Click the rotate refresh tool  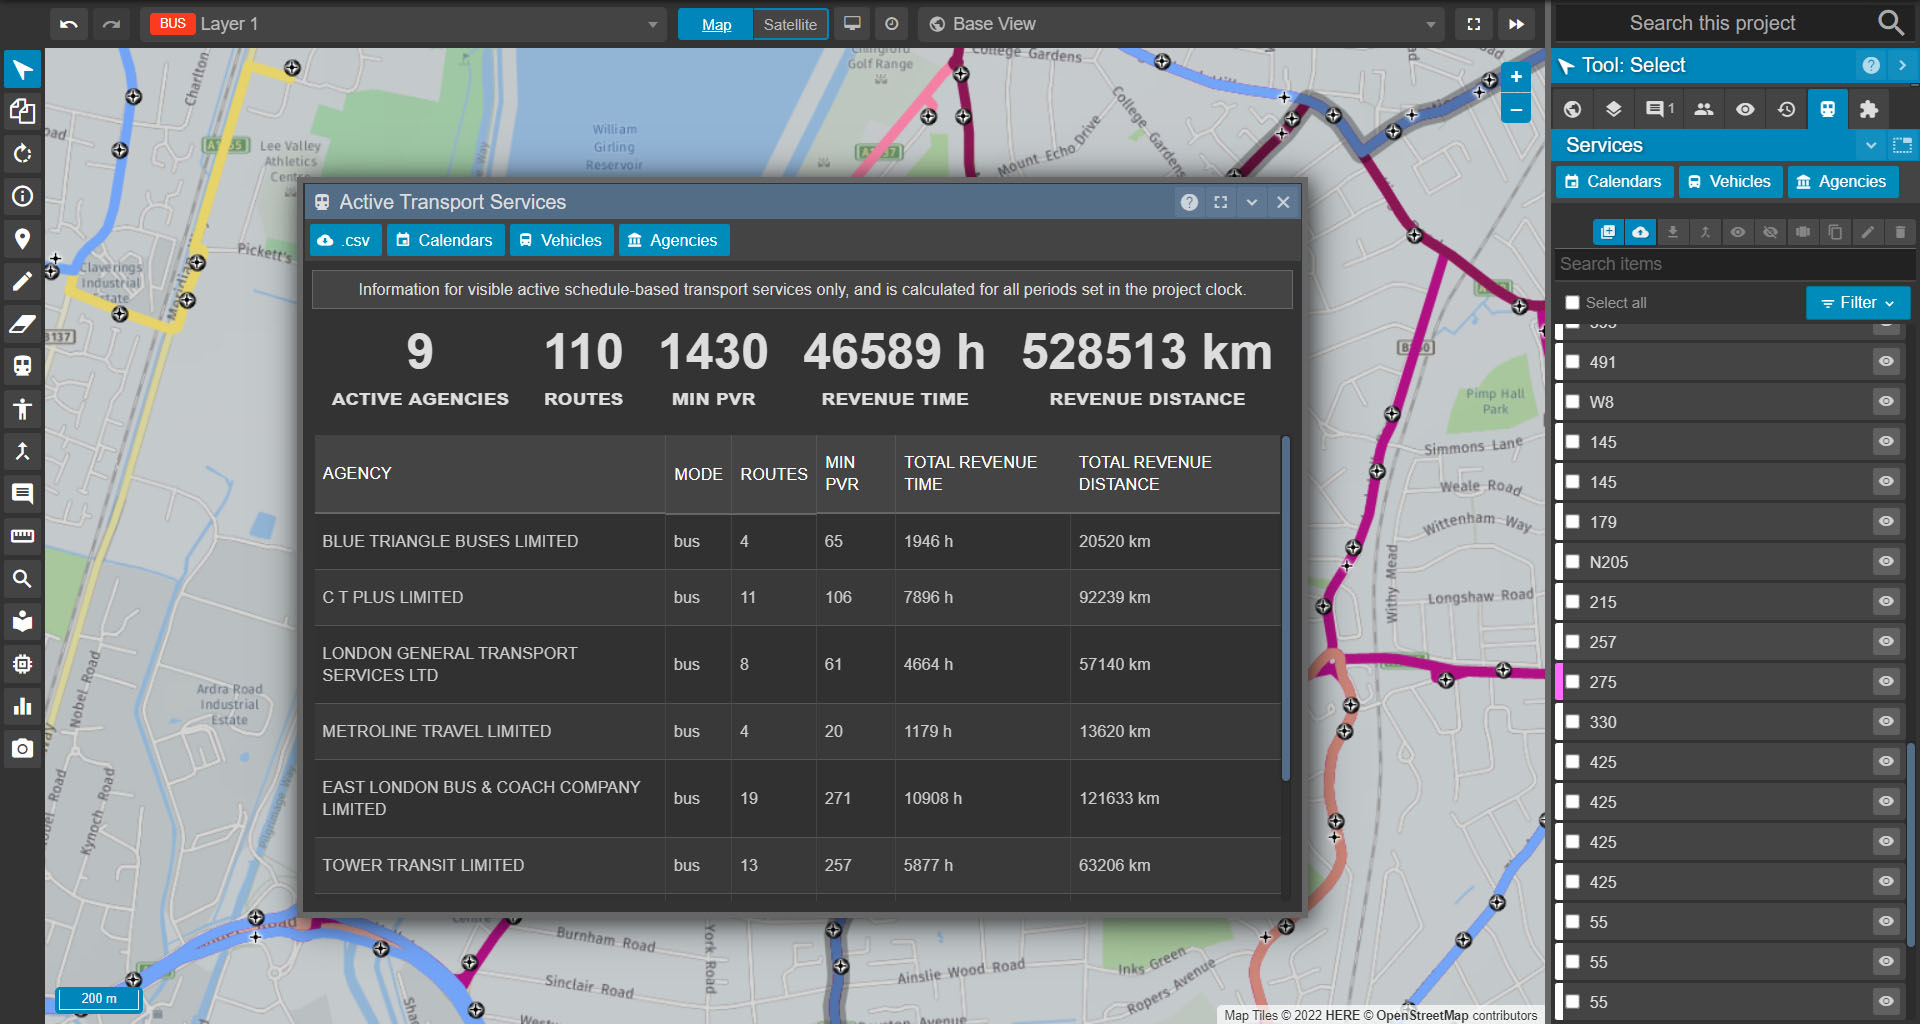point(22,154)
